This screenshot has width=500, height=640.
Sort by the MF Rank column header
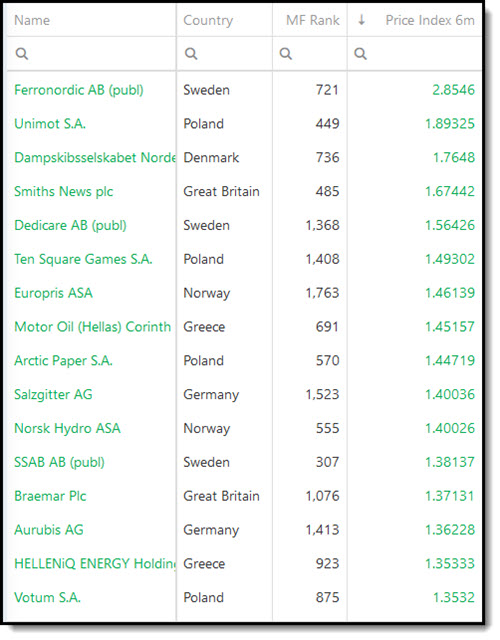[313, 20]
